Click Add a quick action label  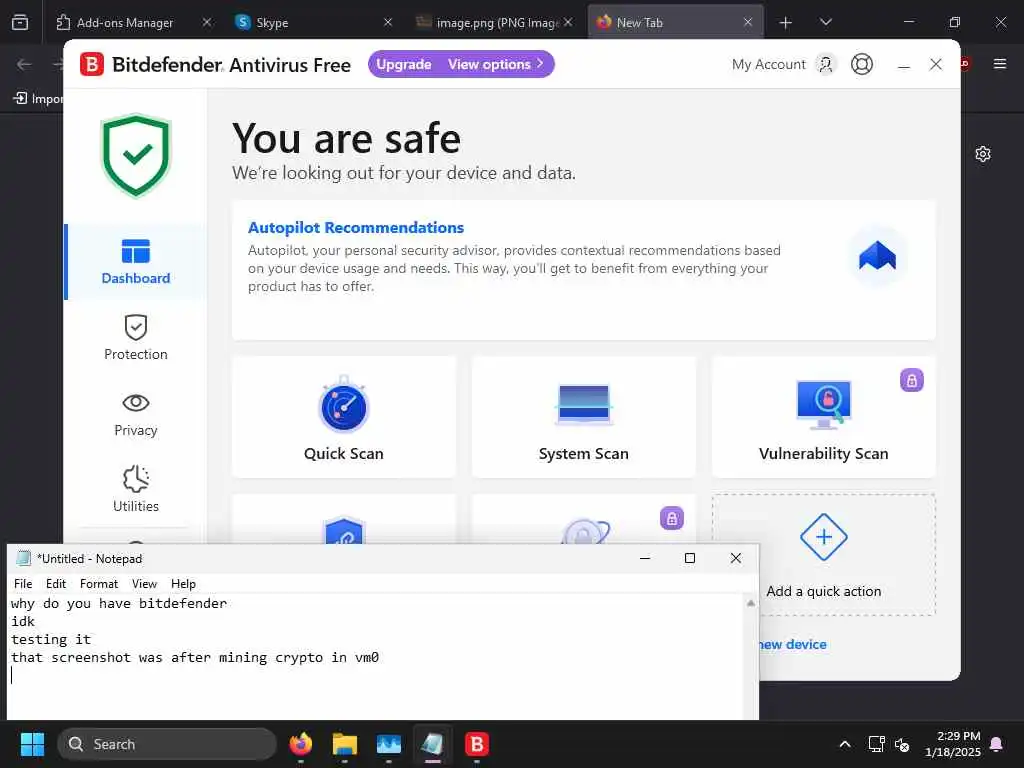point(824,591)
